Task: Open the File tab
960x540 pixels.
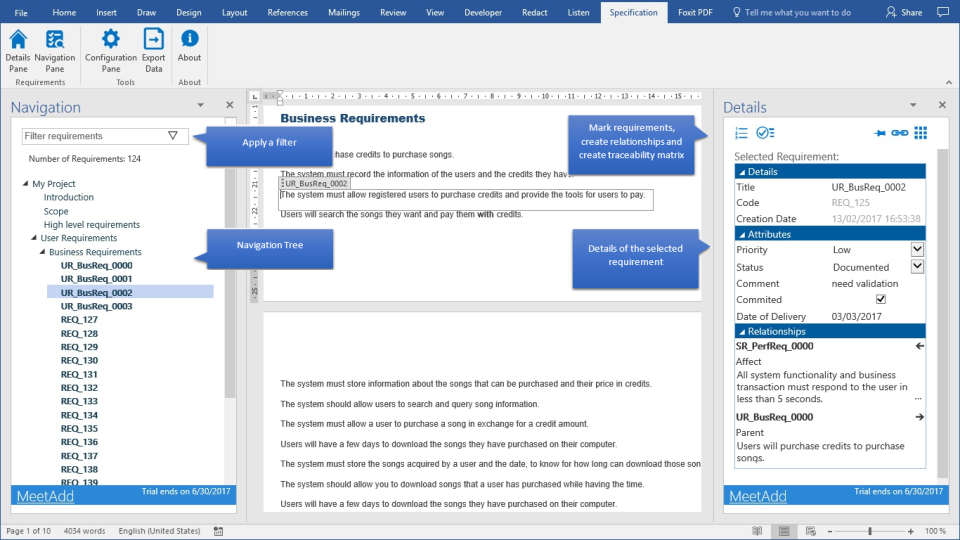Action: [x=21, y=12]
